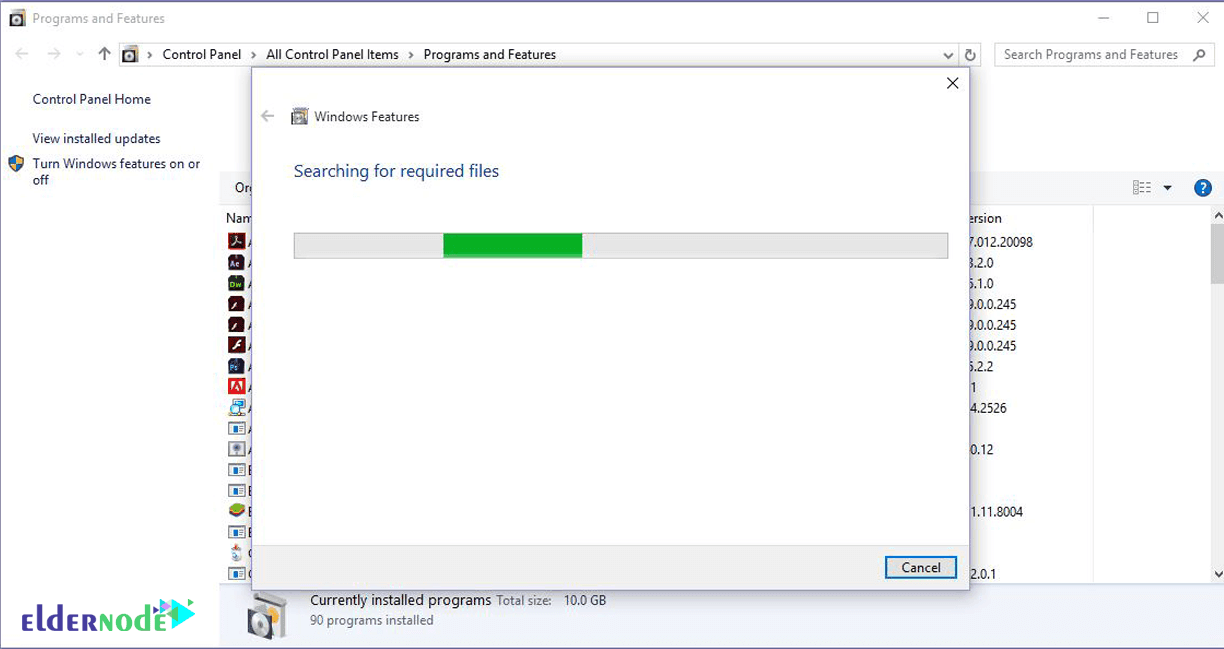Expand the view options dropdown arrow
Image resolution: width=1224 pixels, height=649 pixels.
[1167, 187]
